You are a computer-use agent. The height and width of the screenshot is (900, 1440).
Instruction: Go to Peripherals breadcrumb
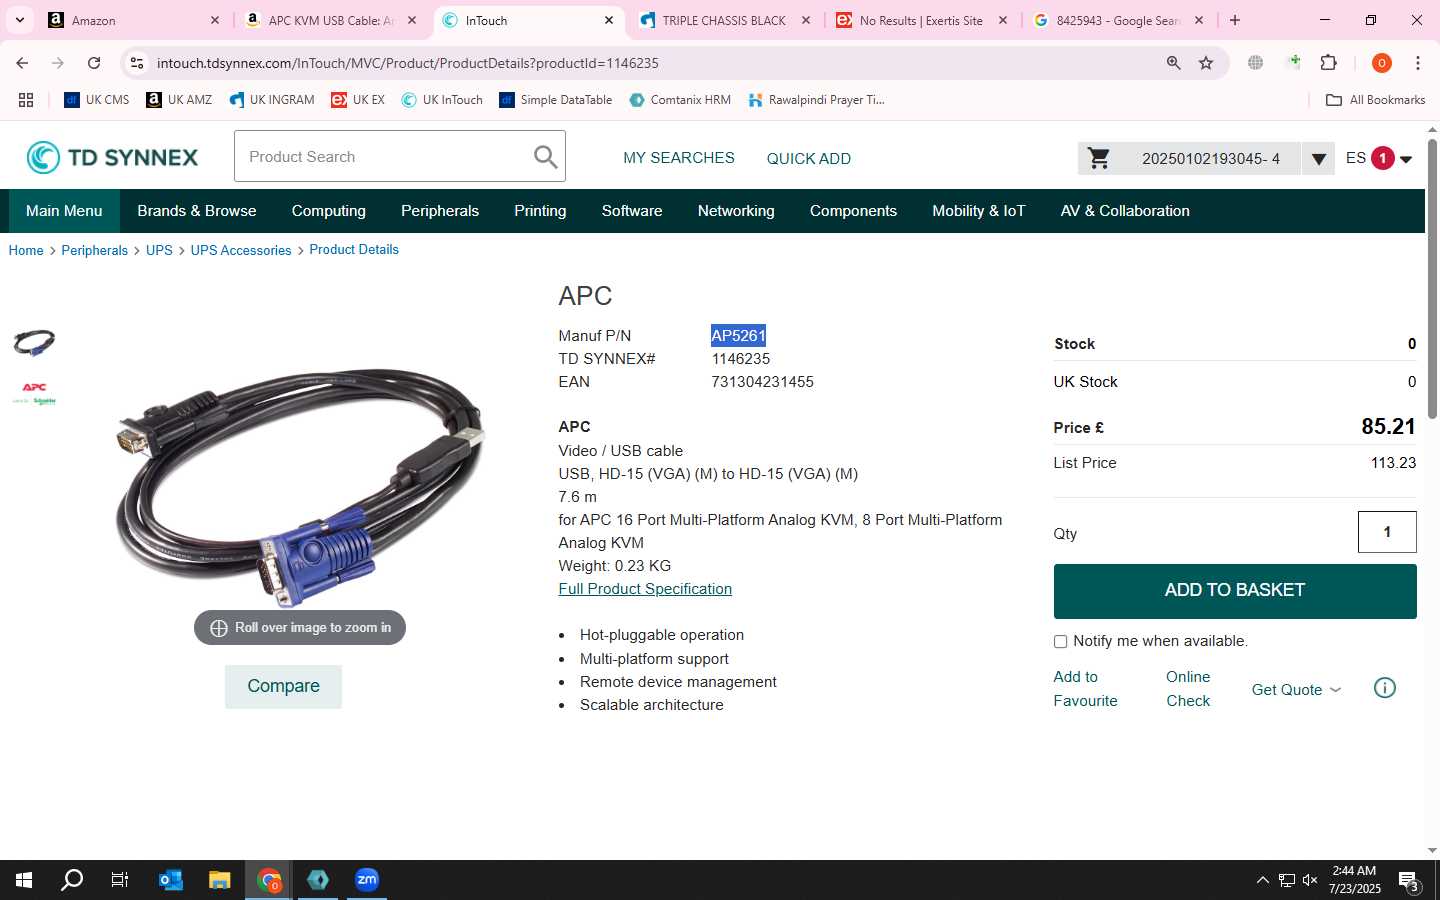tap(95, 250)
